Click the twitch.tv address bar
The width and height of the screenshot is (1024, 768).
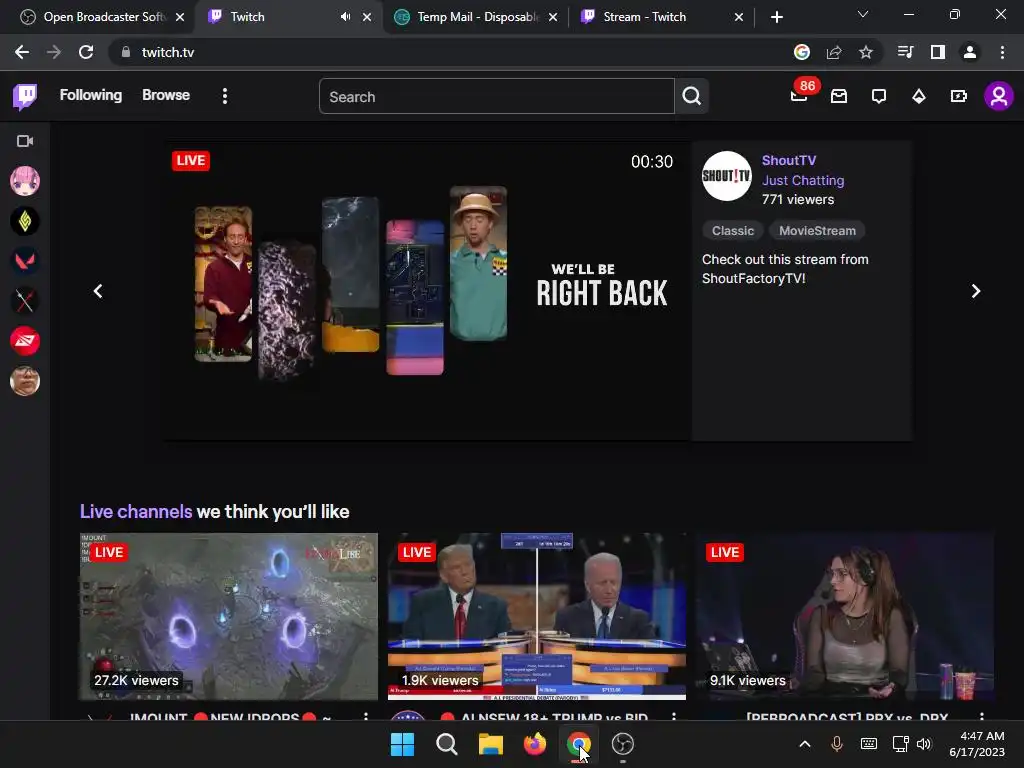[x=451, y=52]
